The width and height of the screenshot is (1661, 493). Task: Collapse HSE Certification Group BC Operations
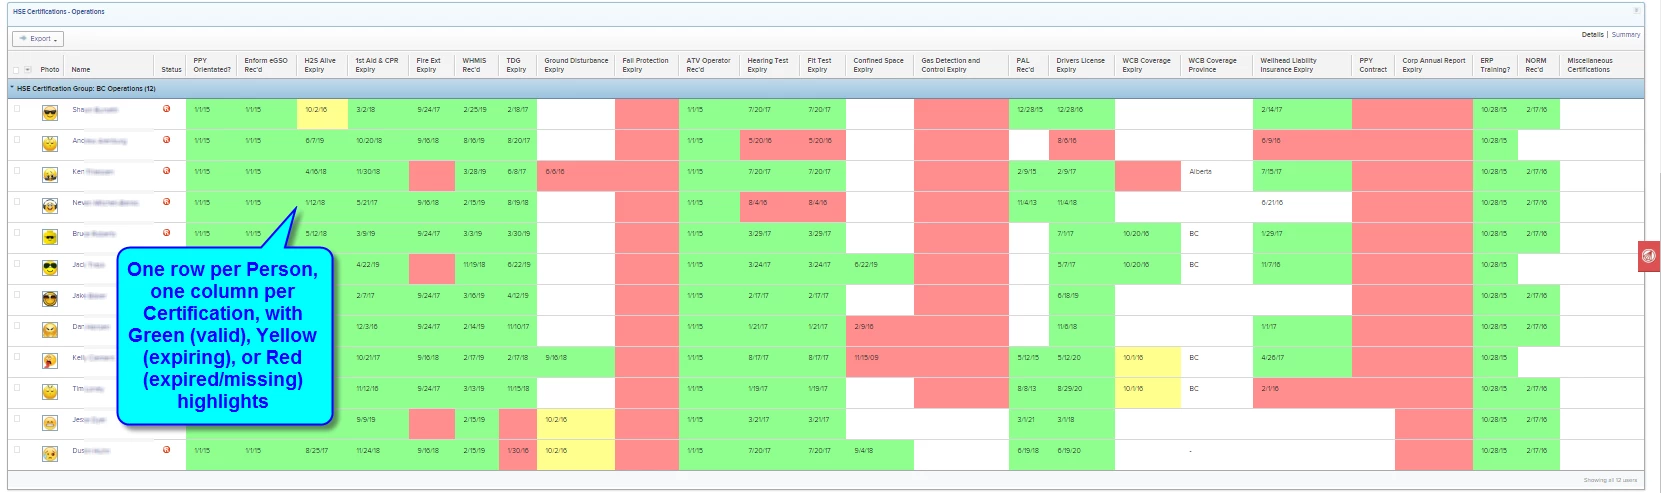click(12, 88)
